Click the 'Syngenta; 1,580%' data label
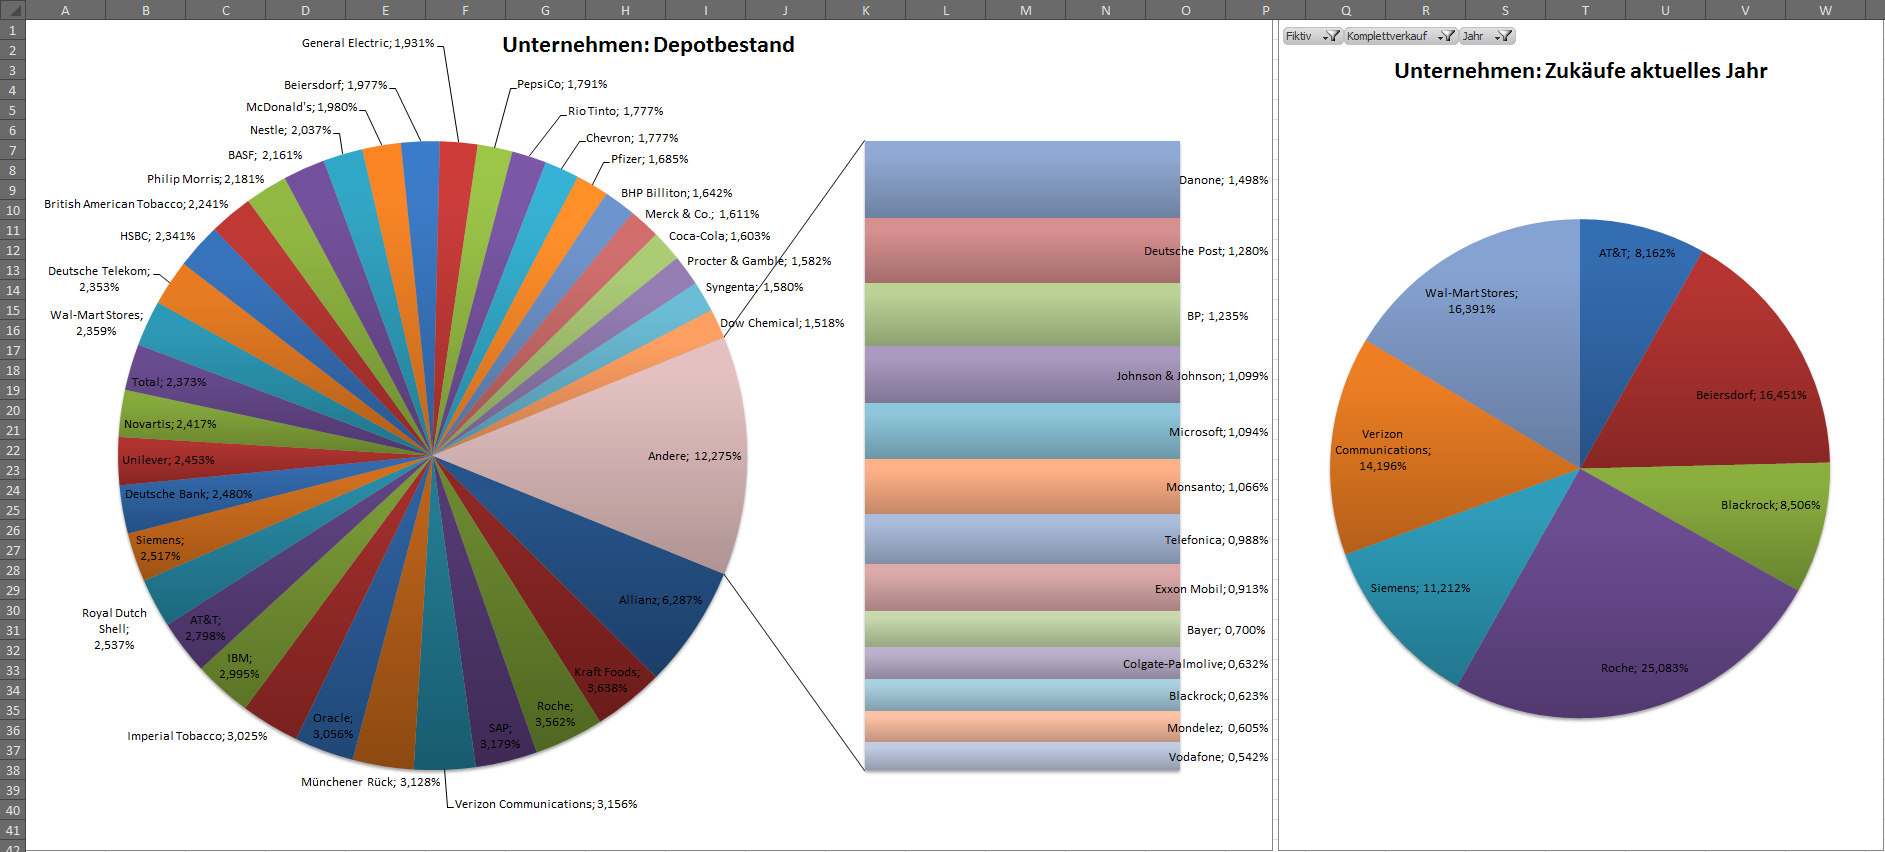Viewport: 1885px width, 852px height. click(x=754, y=287)
